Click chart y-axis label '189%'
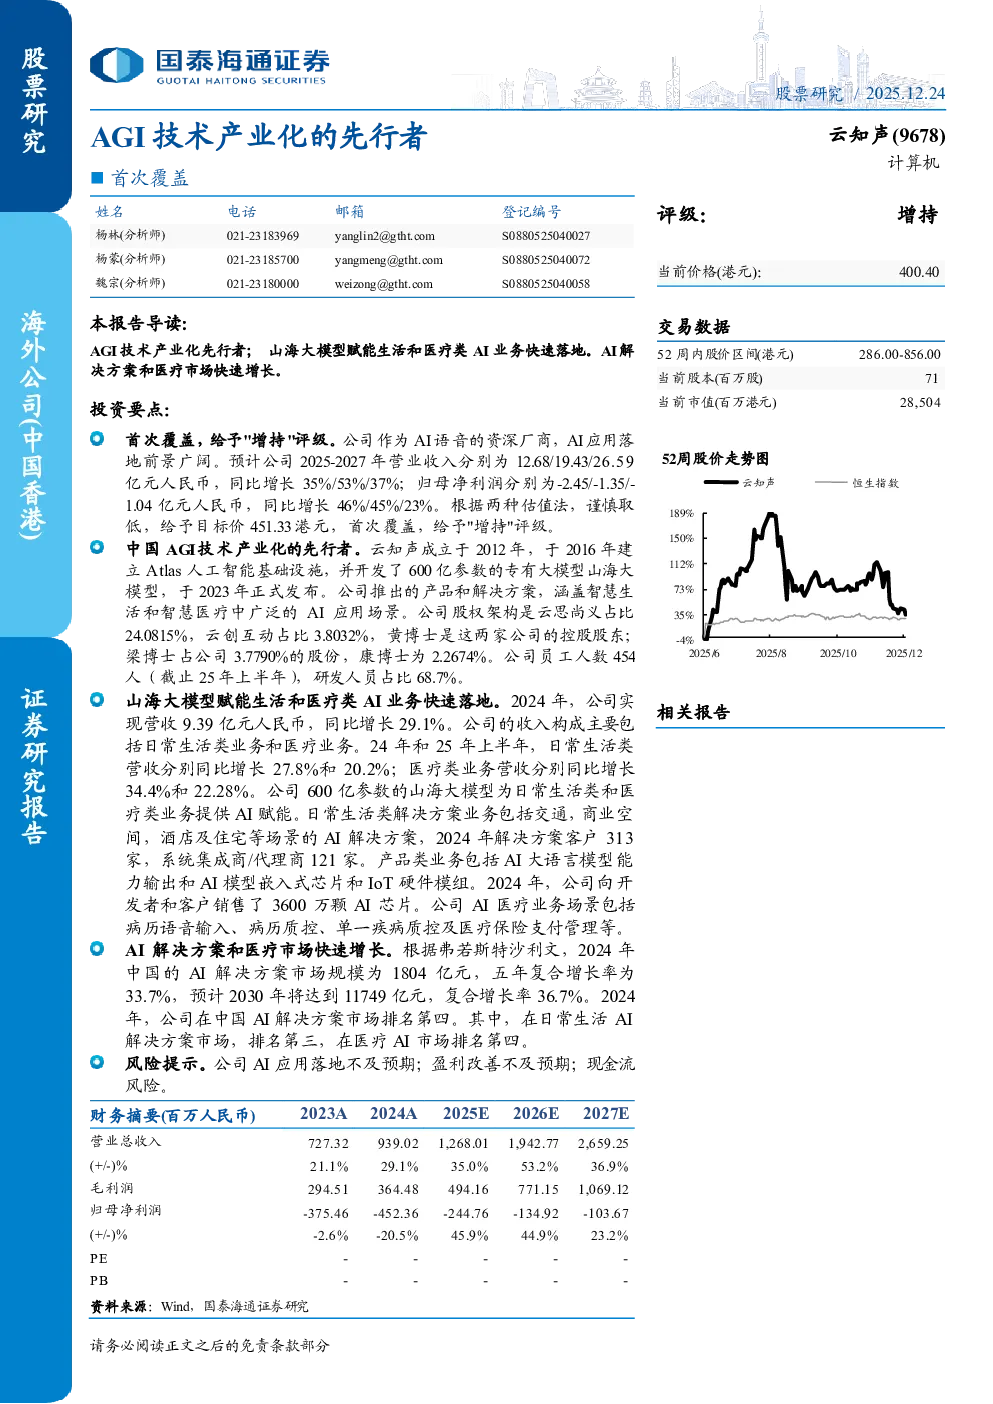 [x=681, y=514]
